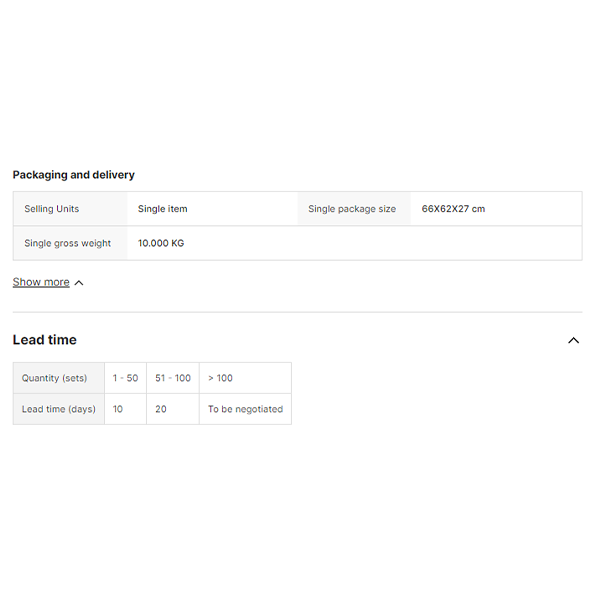Click the 66X62X27 cm package size value
This screenshot has width=600, height=600.
coord(453,209)
